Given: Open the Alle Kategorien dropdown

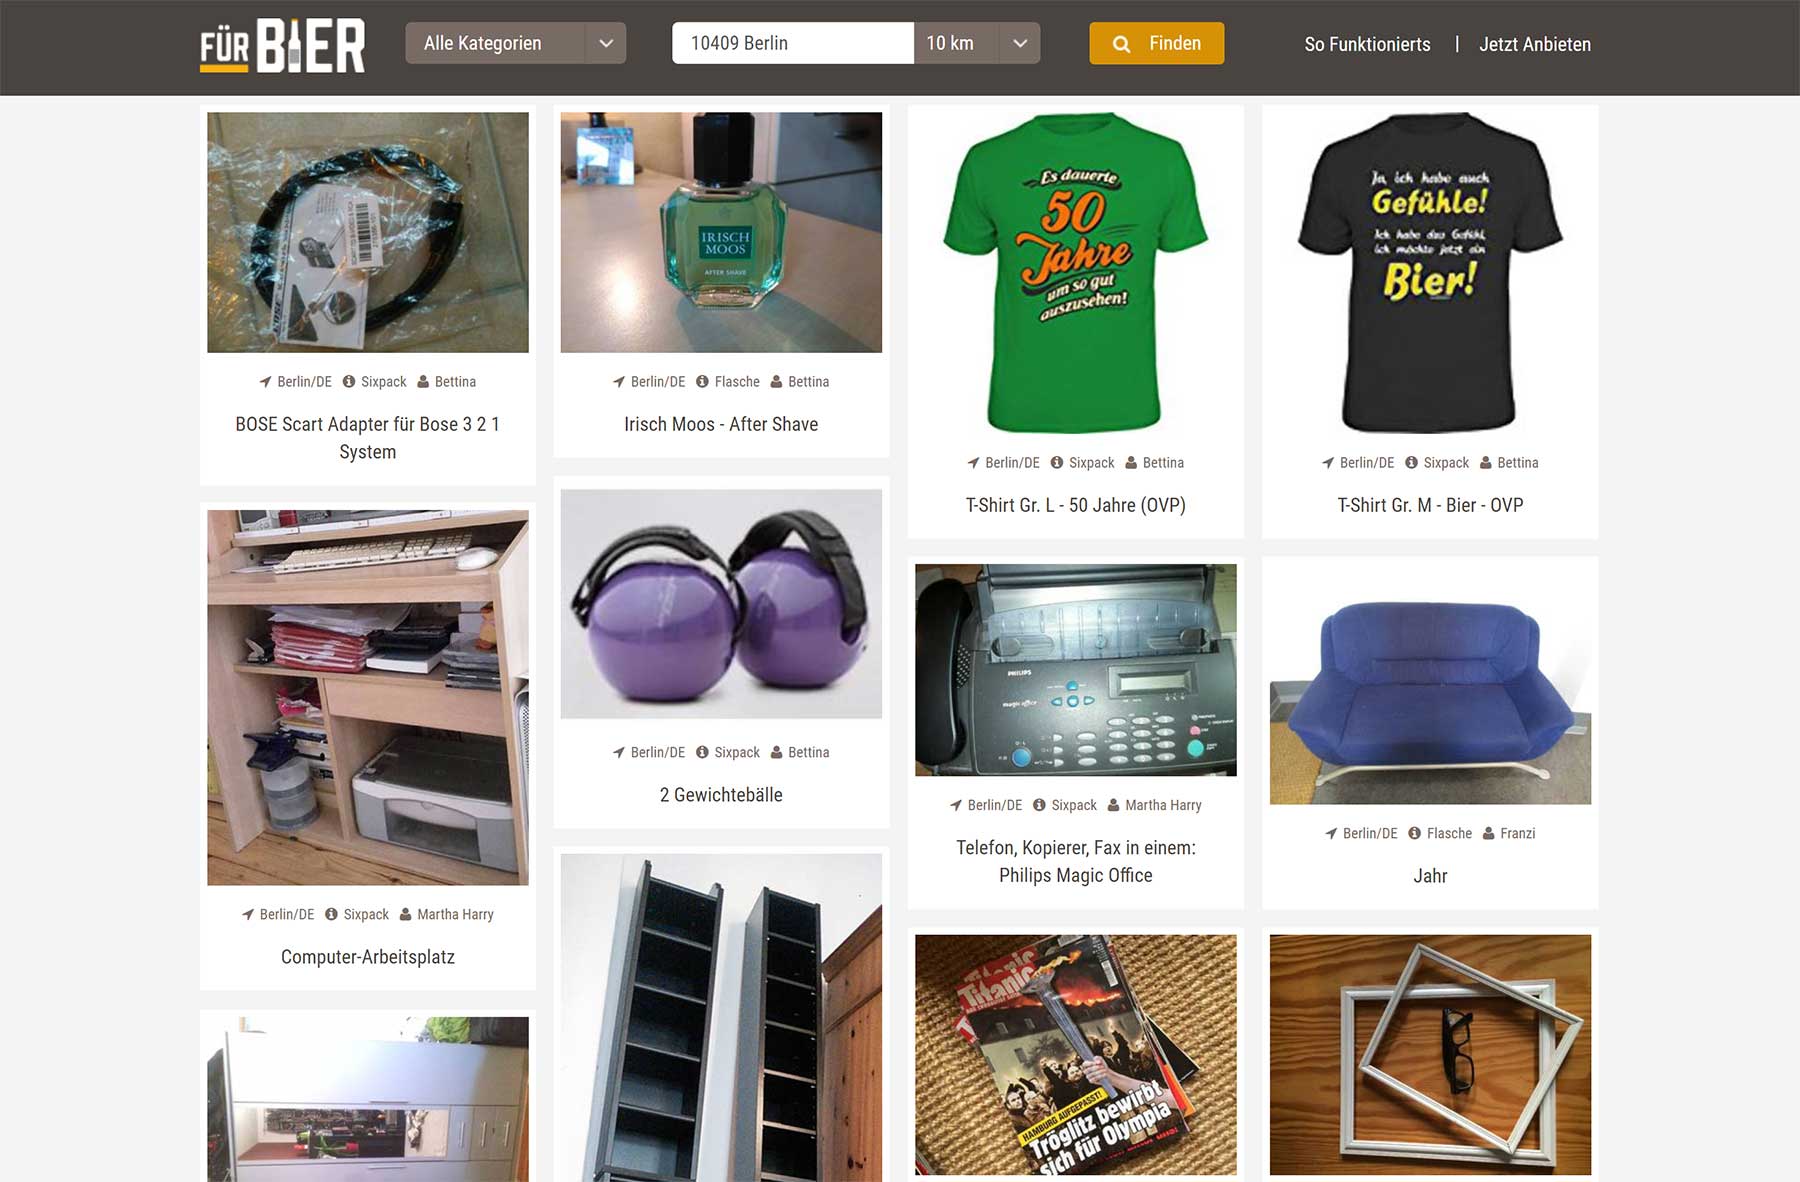Looking at the screenshot, I should tap(516, 43).
